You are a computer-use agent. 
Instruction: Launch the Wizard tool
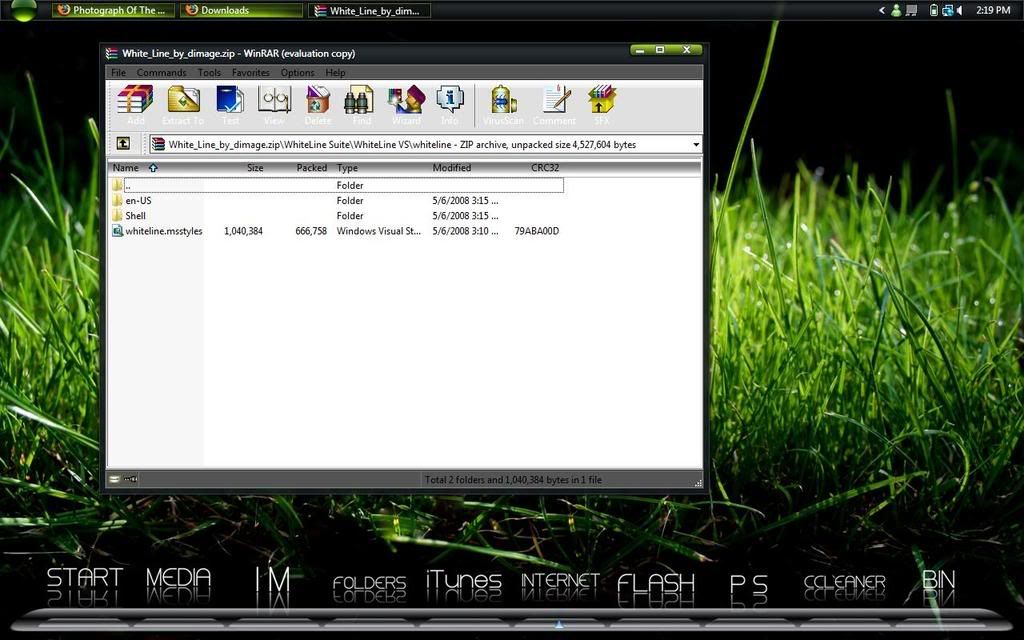point(406,104)
